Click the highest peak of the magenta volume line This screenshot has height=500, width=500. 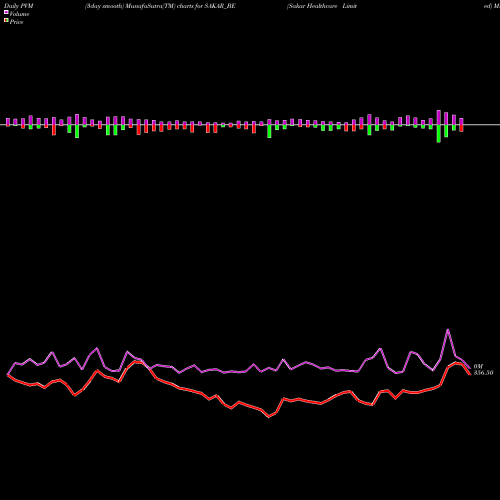point(448,330)
